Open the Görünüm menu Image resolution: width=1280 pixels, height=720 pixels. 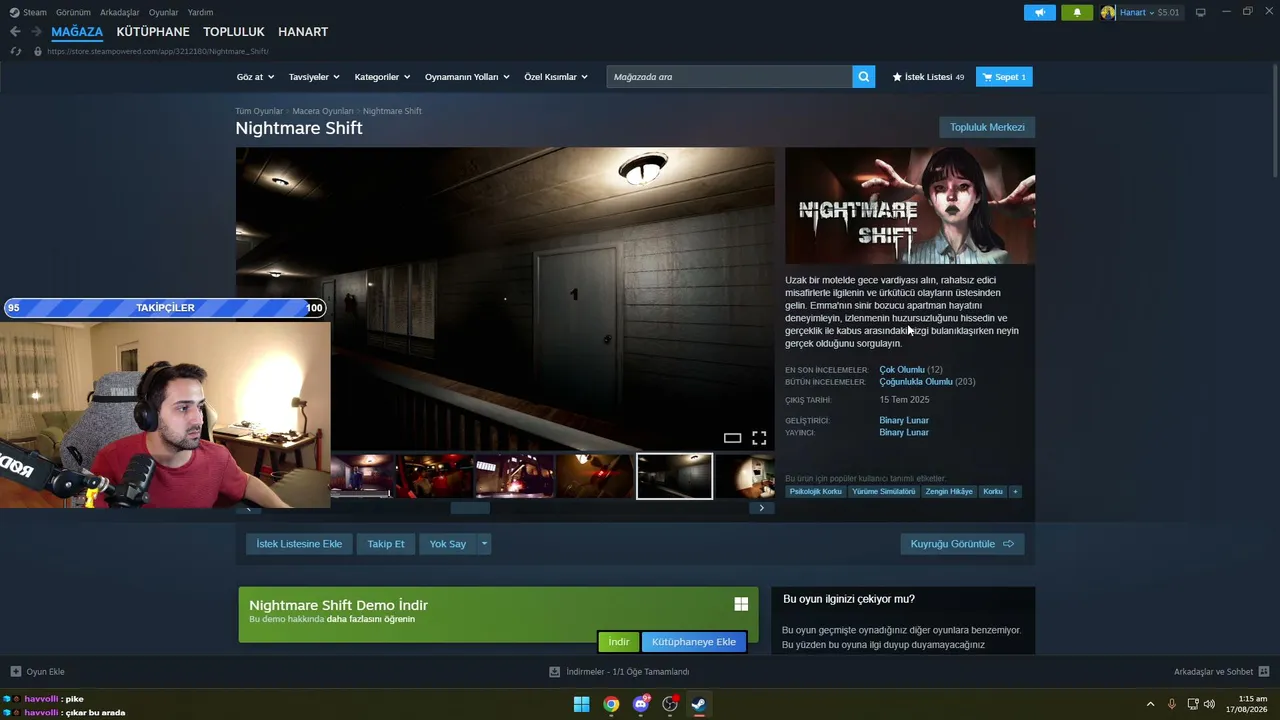pyautogui.click(x=73, y=12)
